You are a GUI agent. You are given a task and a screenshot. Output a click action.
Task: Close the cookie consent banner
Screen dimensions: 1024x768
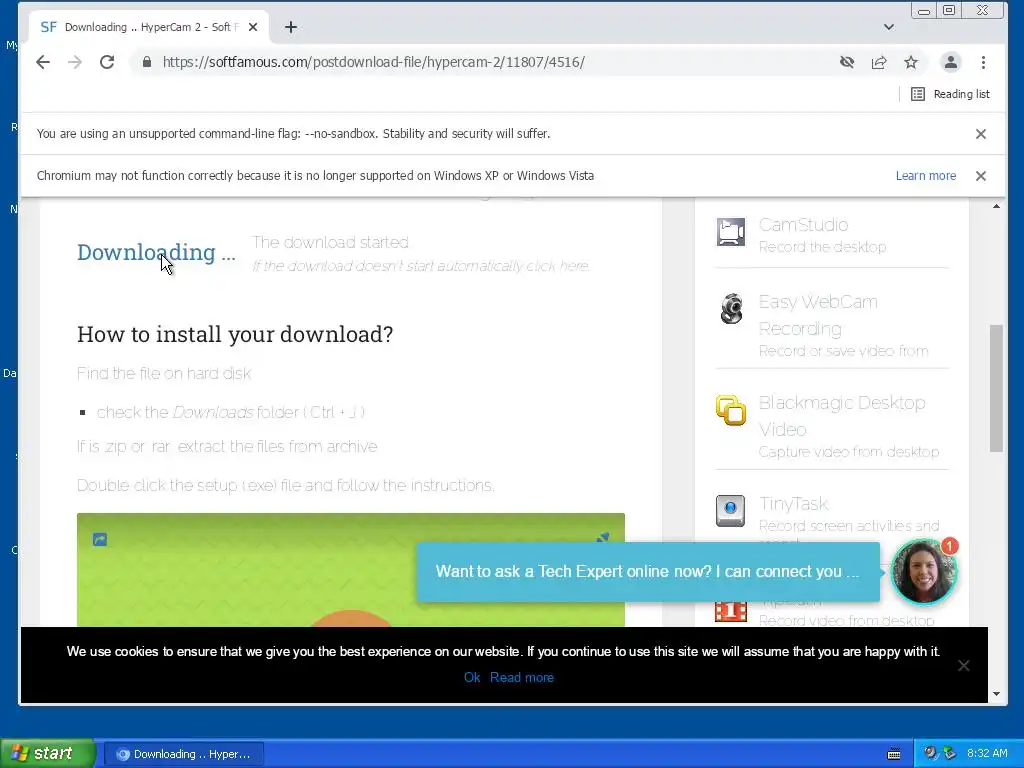963,665
